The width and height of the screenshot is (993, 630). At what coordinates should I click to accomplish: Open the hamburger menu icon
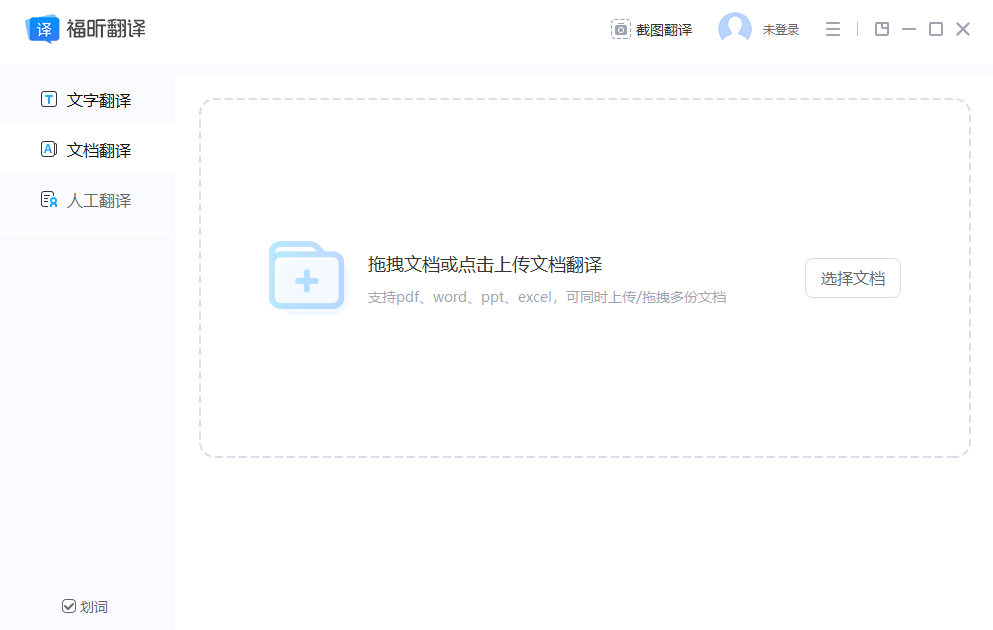click(833, 29)
